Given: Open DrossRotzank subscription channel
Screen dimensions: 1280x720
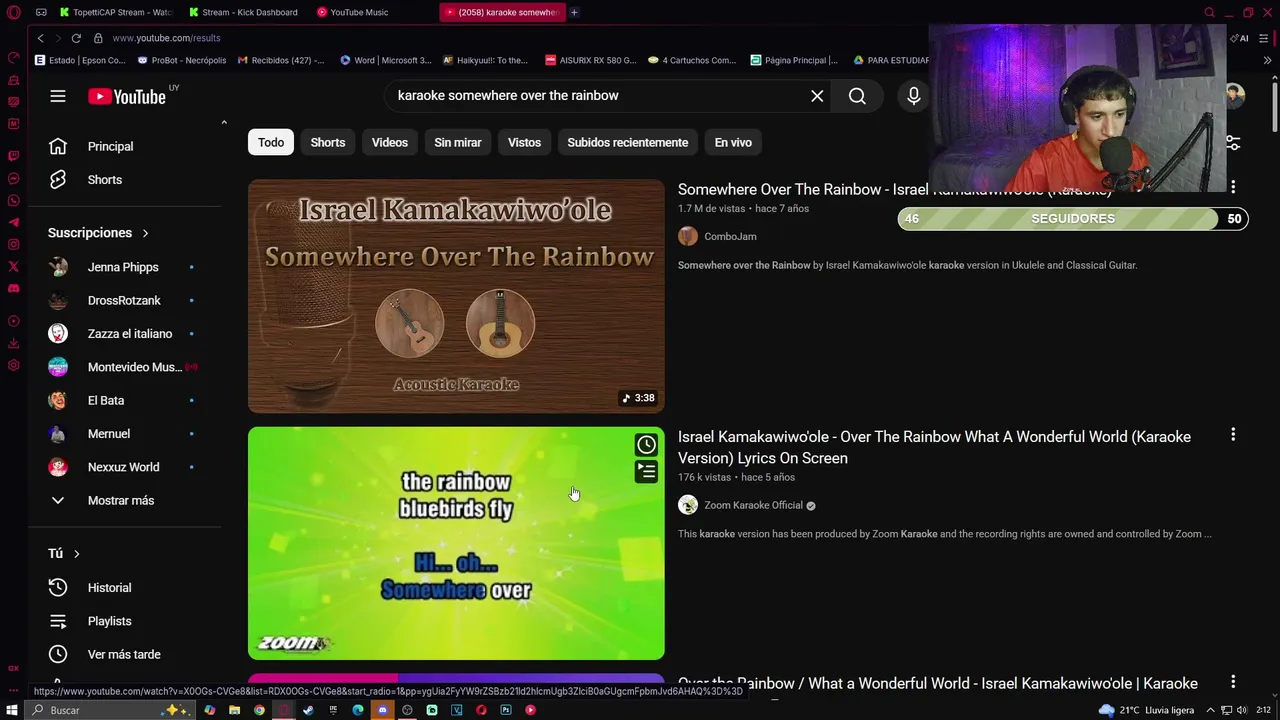Looking at the screenshot, I should pos(125,300).
